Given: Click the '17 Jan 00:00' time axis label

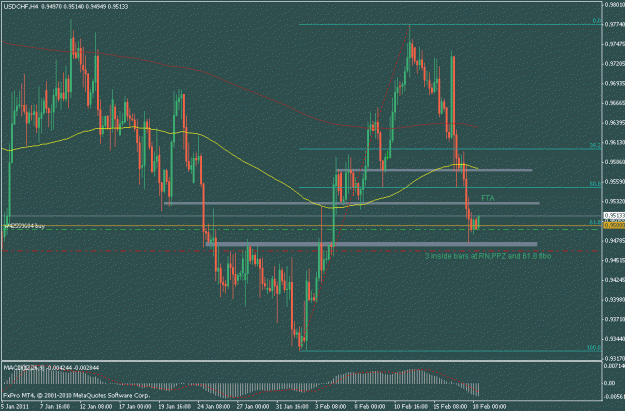Looking at the screenshot, I should pos(135,407).
